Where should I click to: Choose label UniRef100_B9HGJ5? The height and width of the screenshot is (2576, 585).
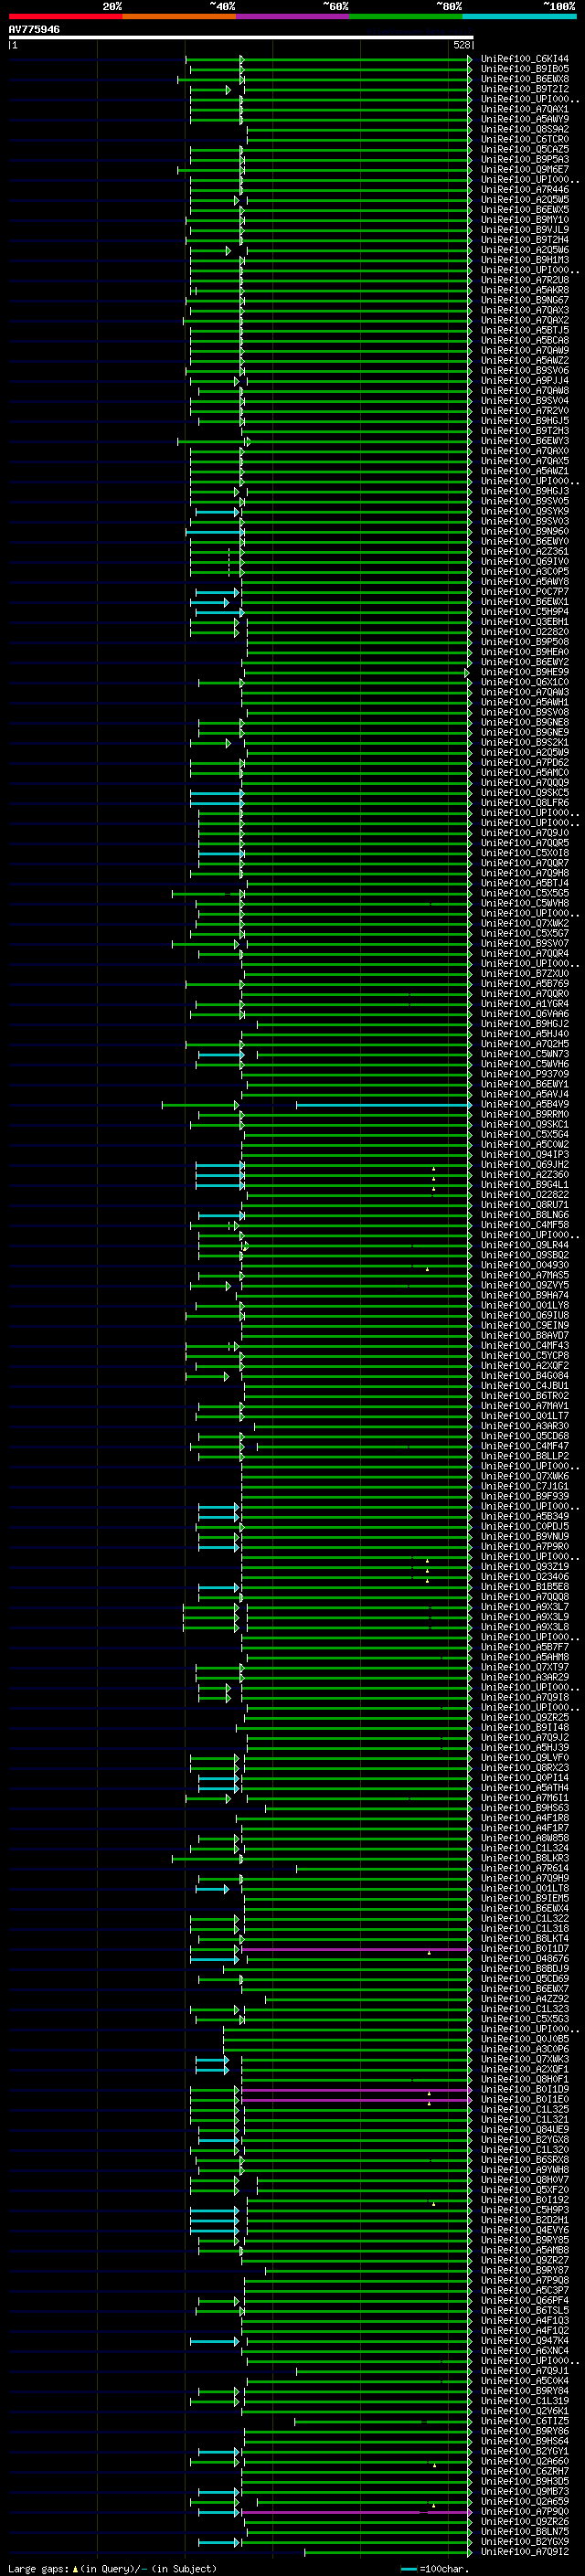pyautogui.click(x=525, y=421)
